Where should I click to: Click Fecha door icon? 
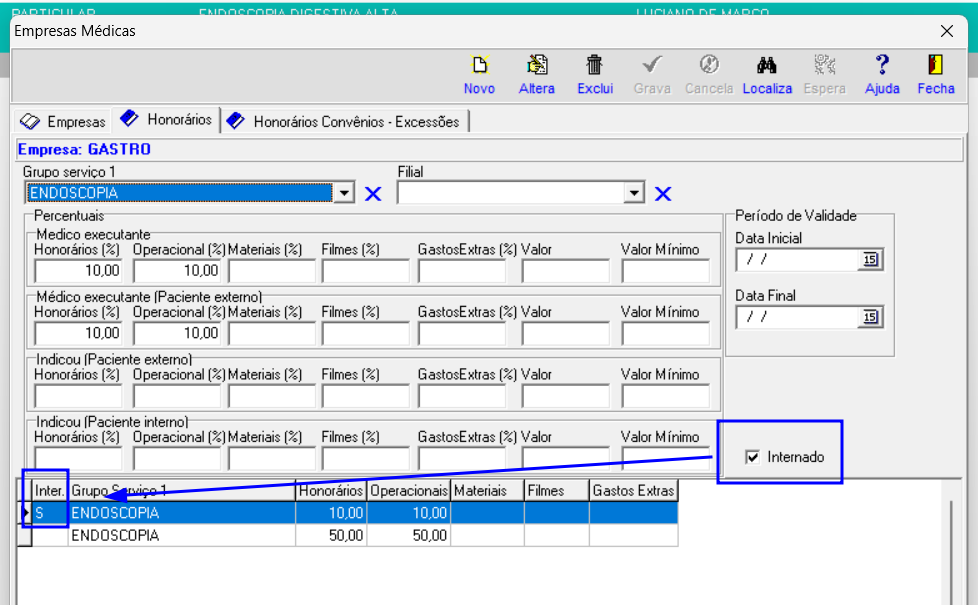click(936, 65)
